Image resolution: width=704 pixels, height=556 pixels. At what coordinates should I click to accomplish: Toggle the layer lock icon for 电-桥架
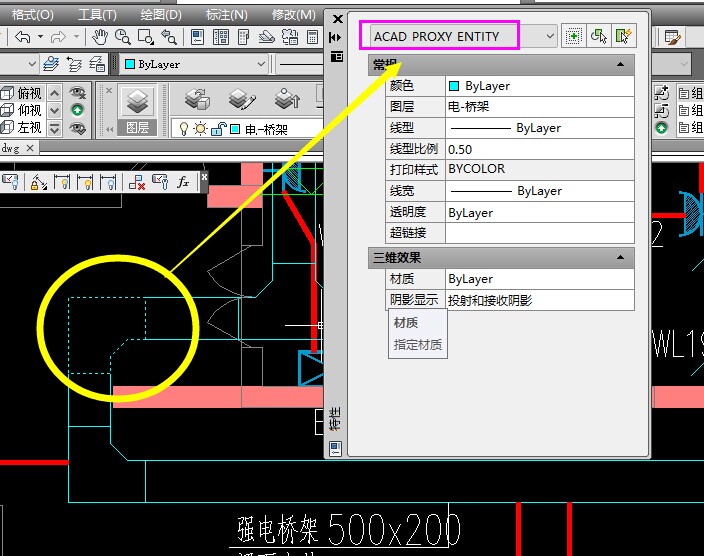(217, 129)
